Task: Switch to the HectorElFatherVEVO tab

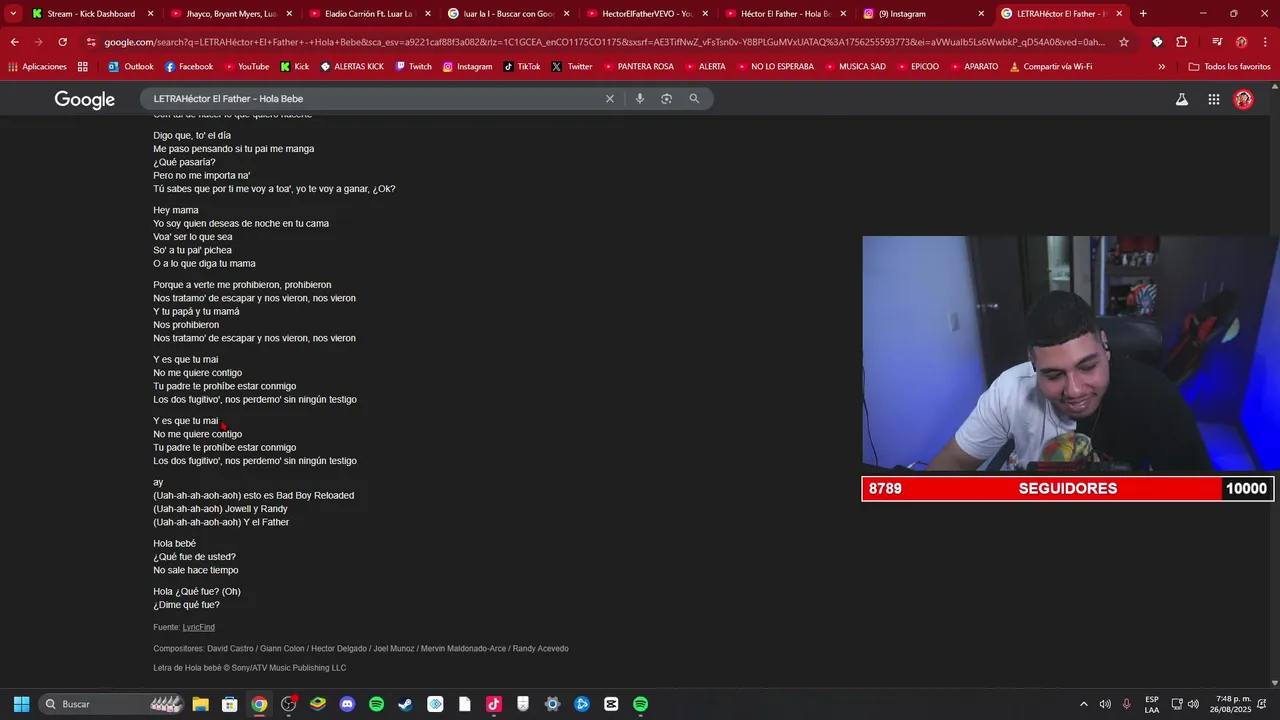Action: [646, 14]
